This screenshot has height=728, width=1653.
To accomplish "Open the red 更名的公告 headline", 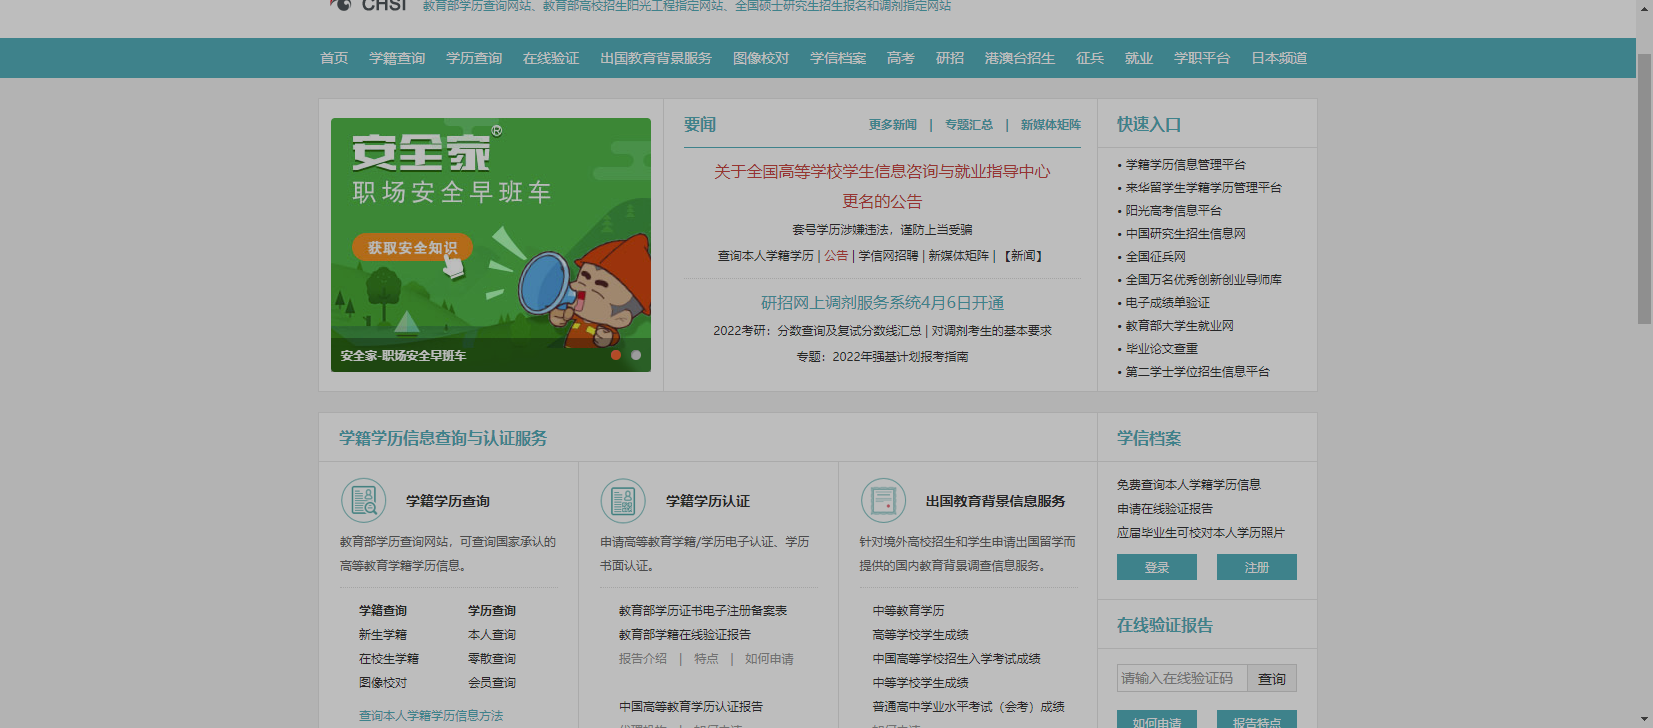I will (x=882, y=201).
